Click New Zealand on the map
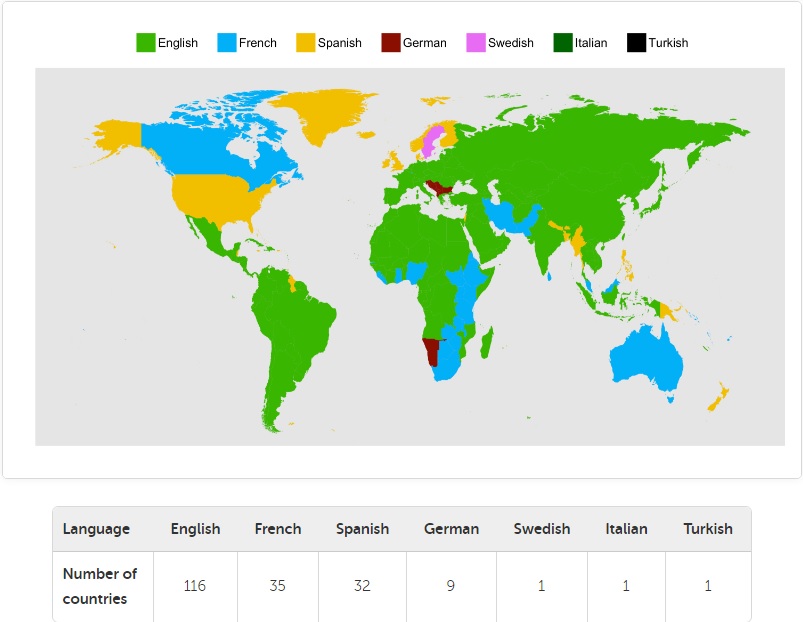The width and height of the screenshot is (803, 622). coord(718,397)
